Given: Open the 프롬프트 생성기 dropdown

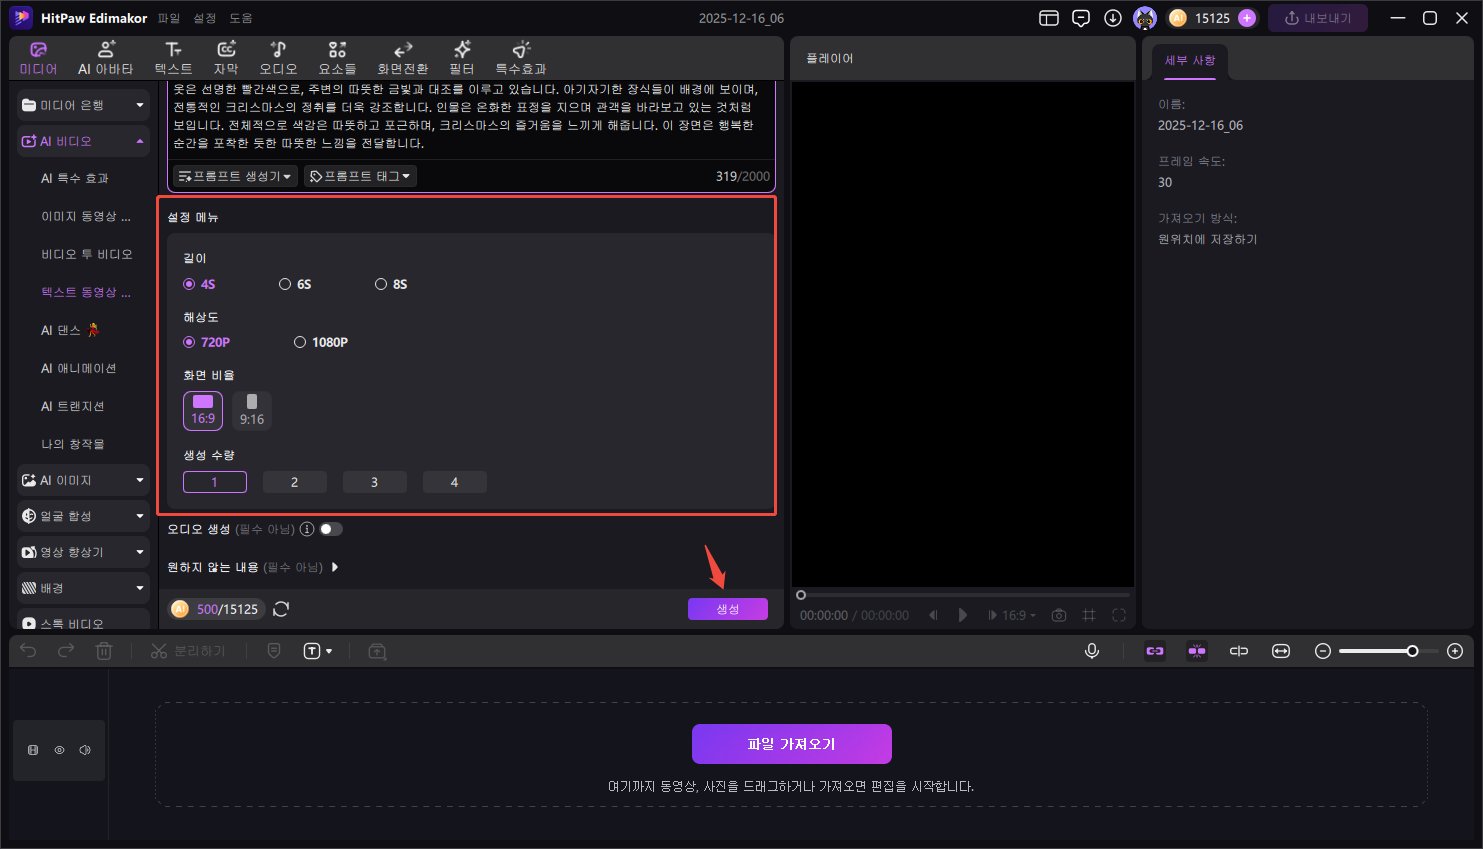Looking at the screenshot, I should [234, 176].
